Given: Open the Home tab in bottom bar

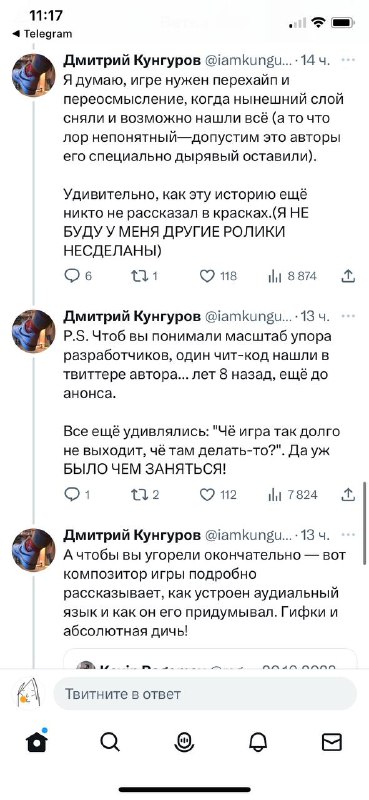Looking at the screenshot, I should pos(37,741).
